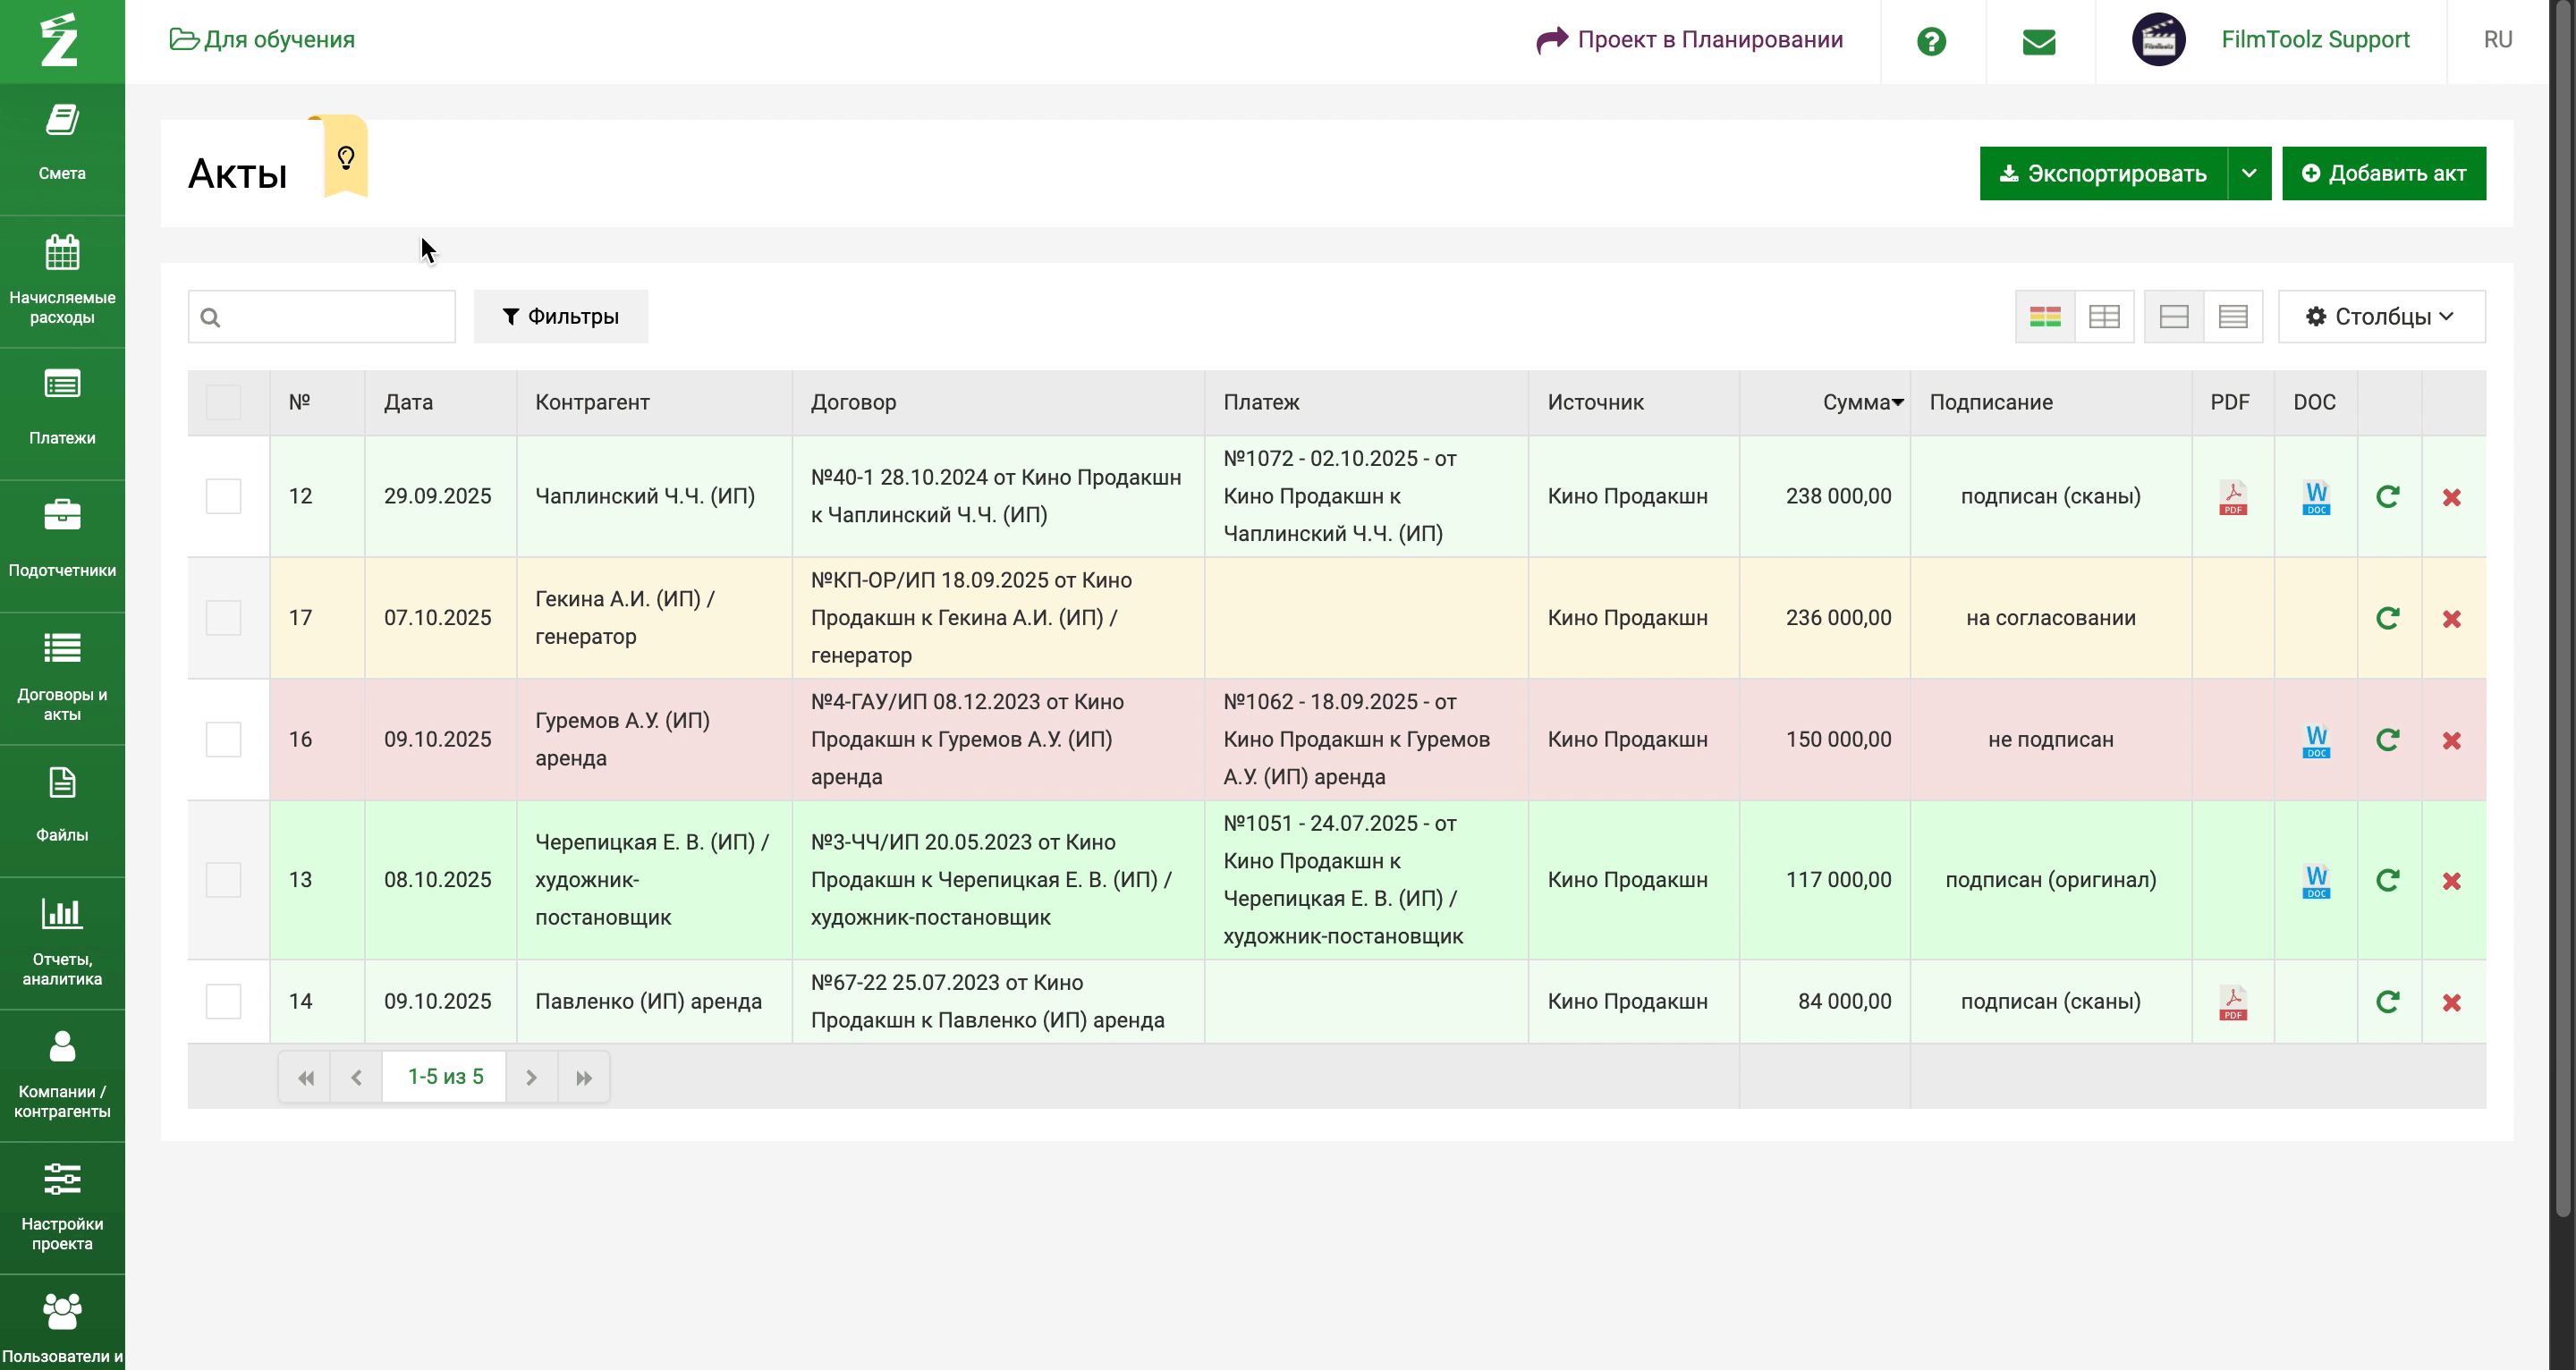
Task: Switch to colored rows view icon
Action: [2044, 317]
